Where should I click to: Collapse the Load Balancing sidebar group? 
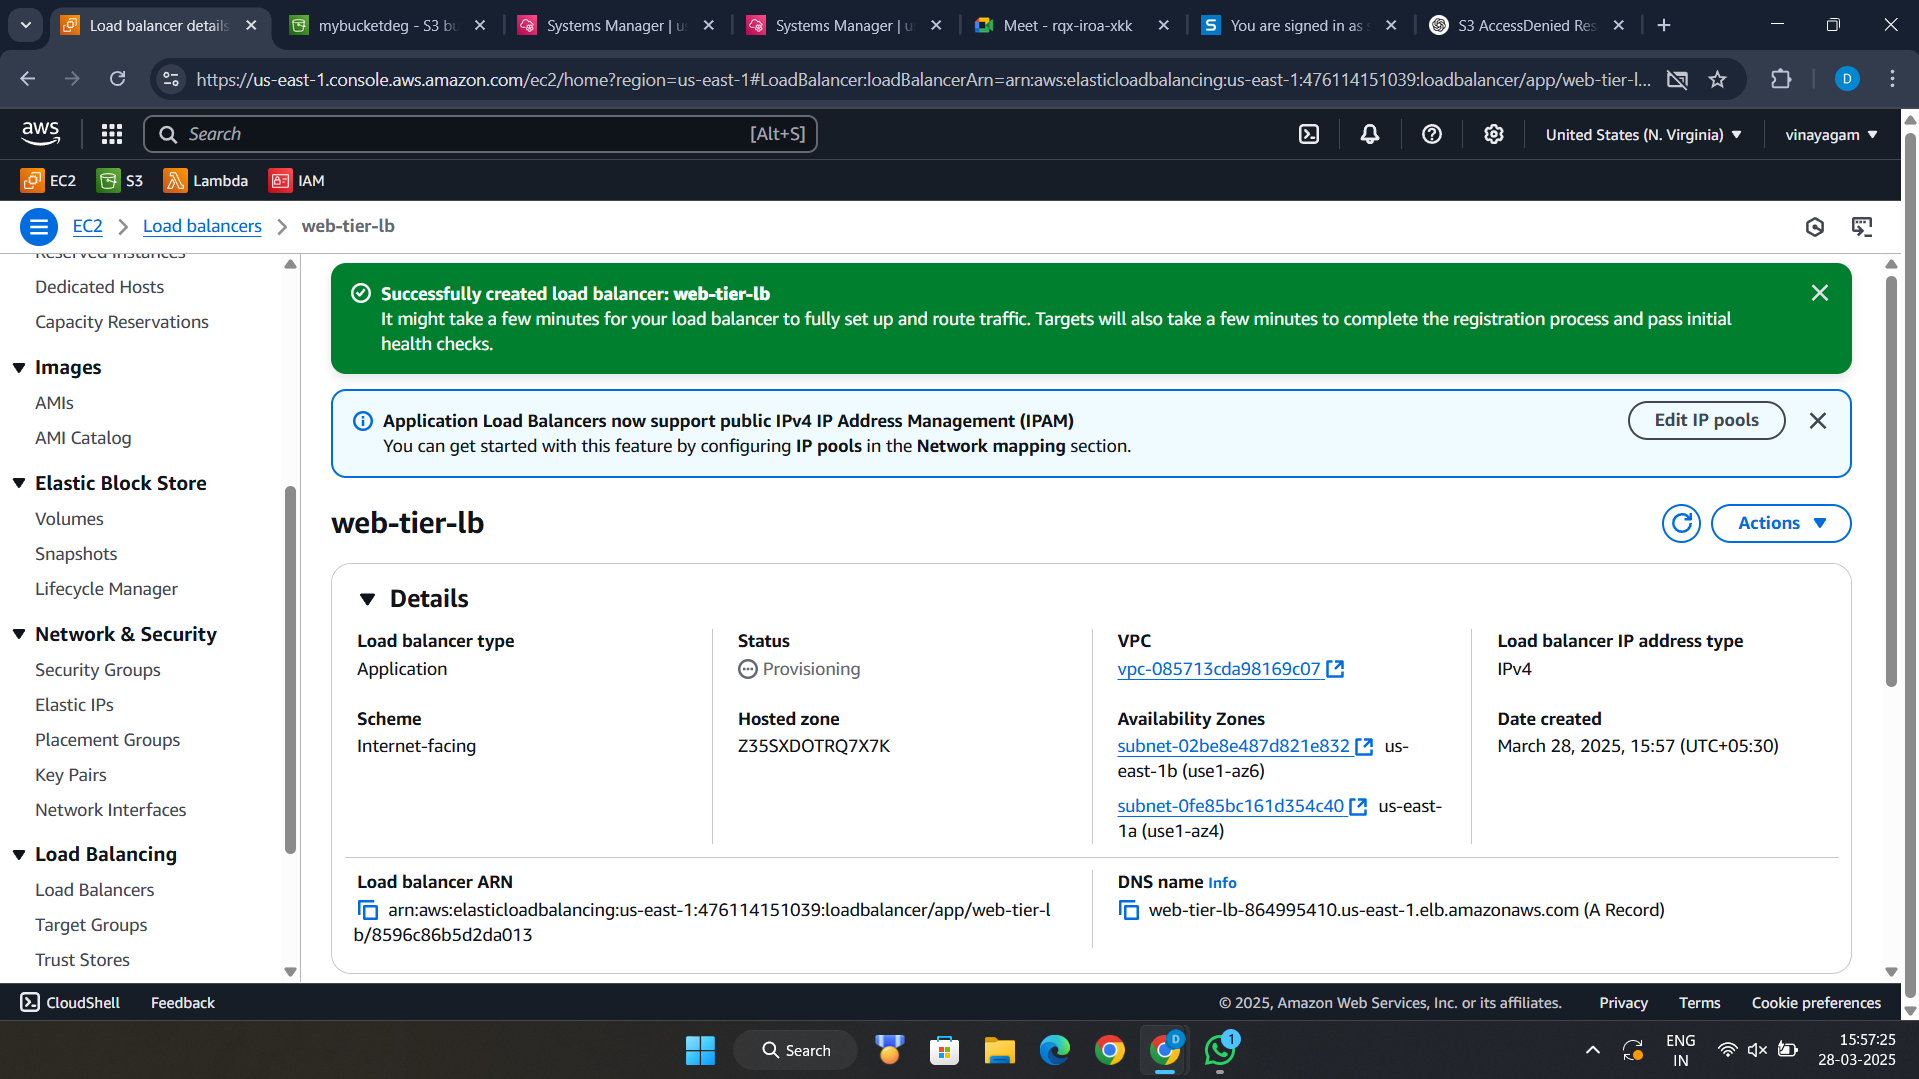tap(19, 854)
